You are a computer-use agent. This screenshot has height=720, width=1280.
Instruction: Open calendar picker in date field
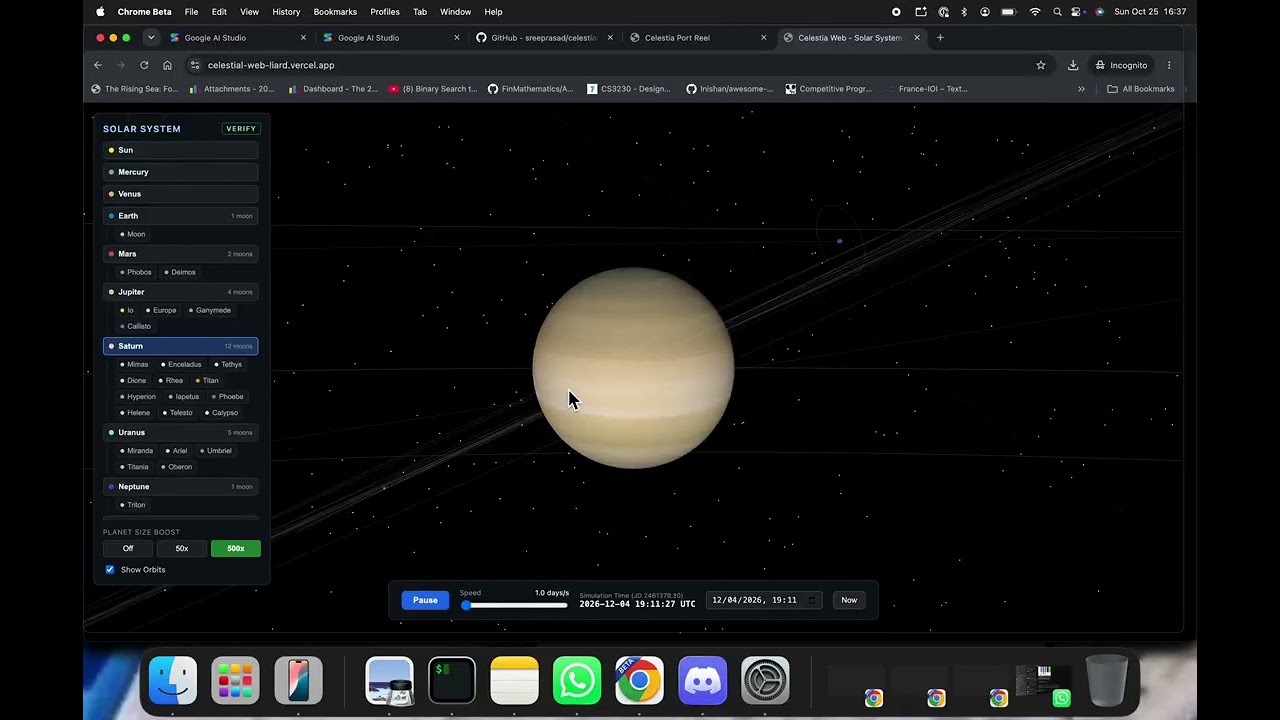(x=811, y=600)
